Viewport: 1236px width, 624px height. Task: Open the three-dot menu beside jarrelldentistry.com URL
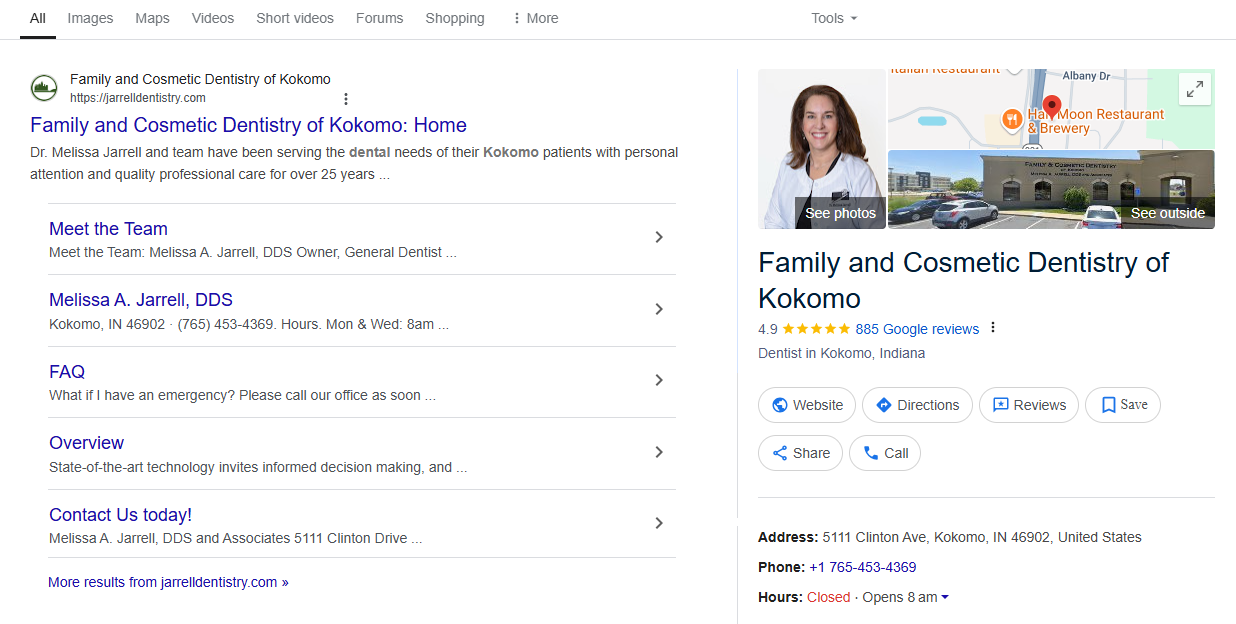click(346, 99)
